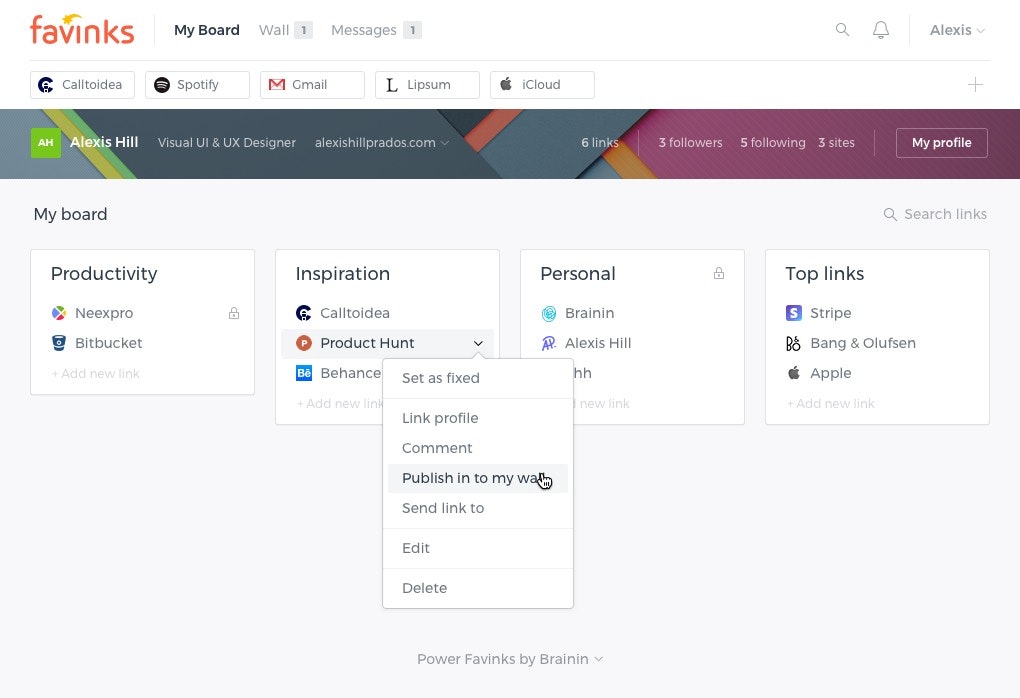This screenshot has height=698, width=1020.
Task: Click the Messages count badge
Action: tap(412, 30)
